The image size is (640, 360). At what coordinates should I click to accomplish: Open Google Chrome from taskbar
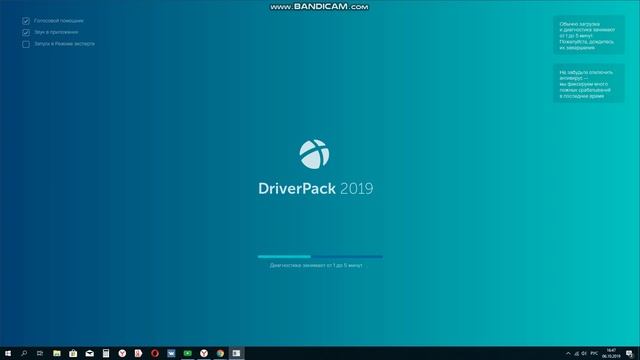[220, 353]
